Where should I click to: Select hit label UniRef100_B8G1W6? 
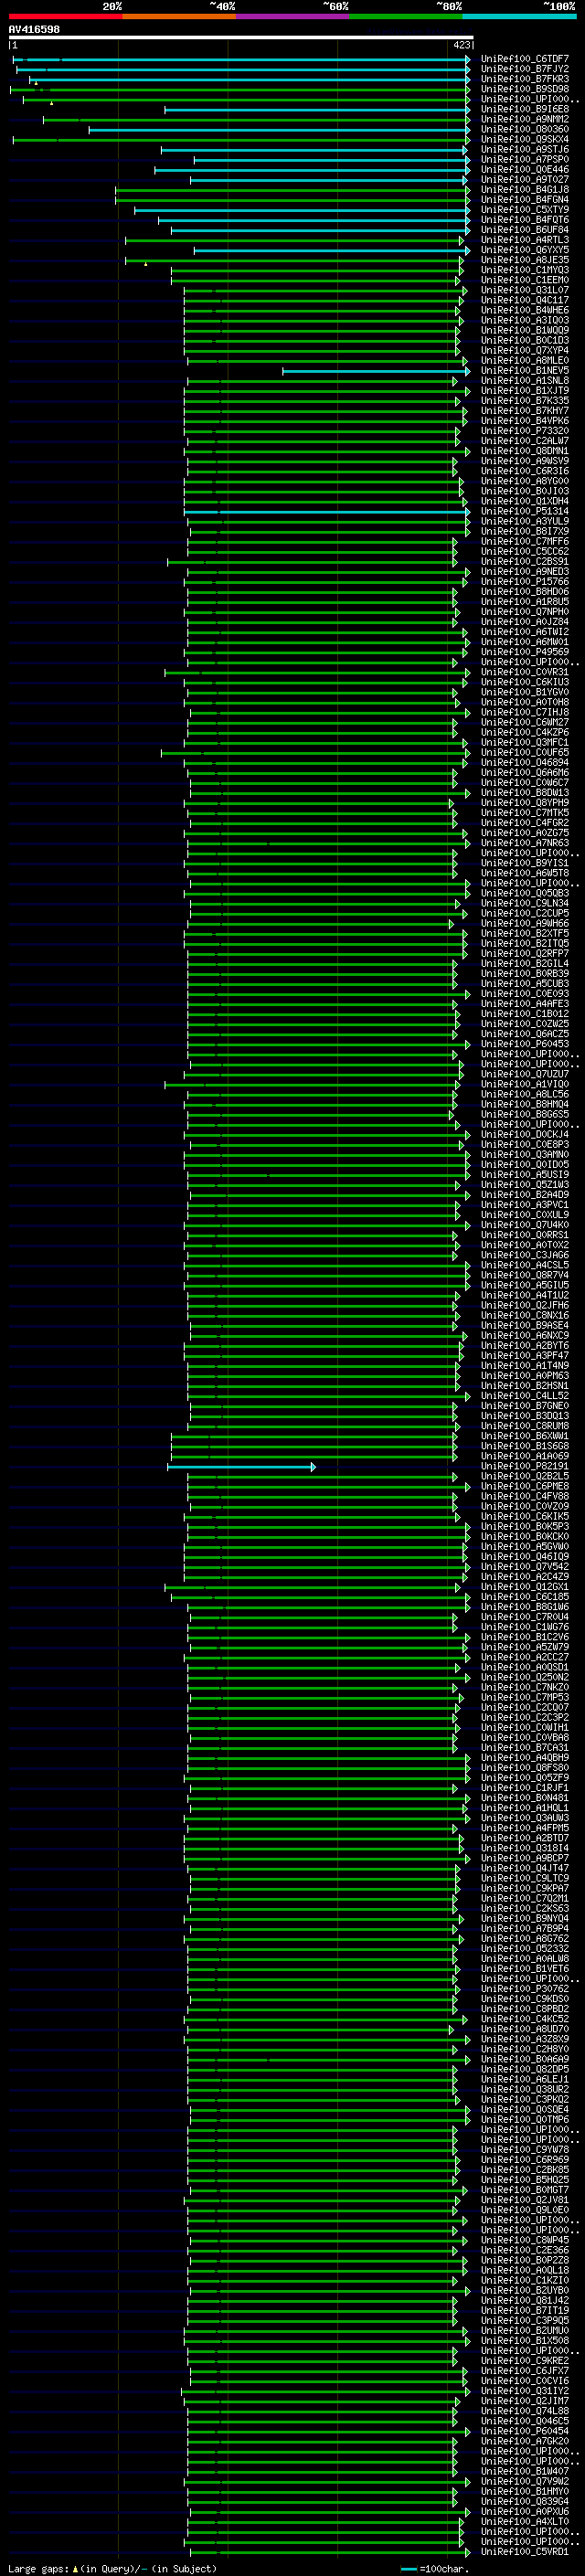coord(525,1607)
